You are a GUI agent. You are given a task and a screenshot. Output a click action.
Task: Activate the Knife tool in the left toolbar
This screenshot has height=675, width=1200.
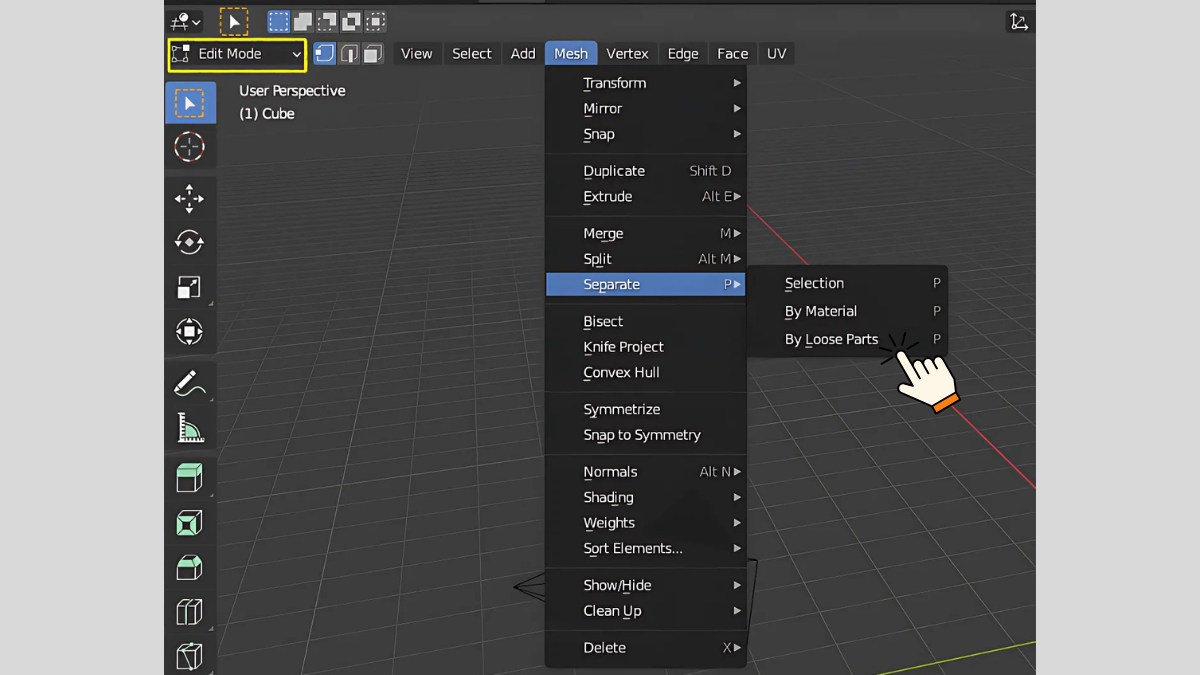pyautogui.click(x=190, y=655)
